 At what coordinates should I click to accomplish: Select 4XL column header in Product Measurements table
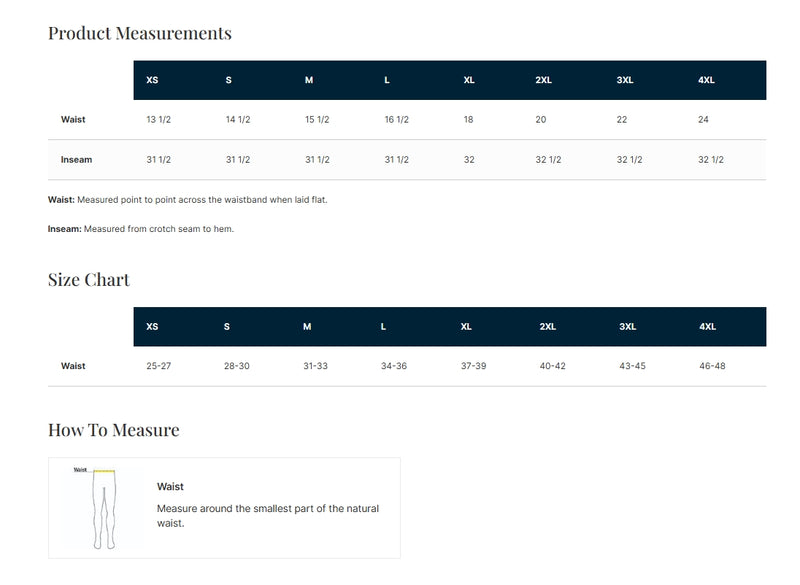point(706,80)
